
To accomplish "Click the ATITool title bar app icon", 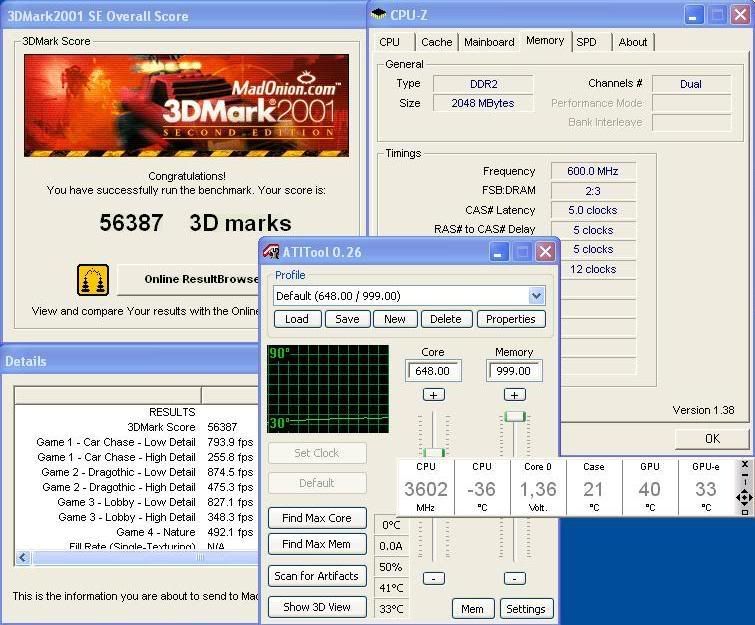I will click(x=271, y=252).
